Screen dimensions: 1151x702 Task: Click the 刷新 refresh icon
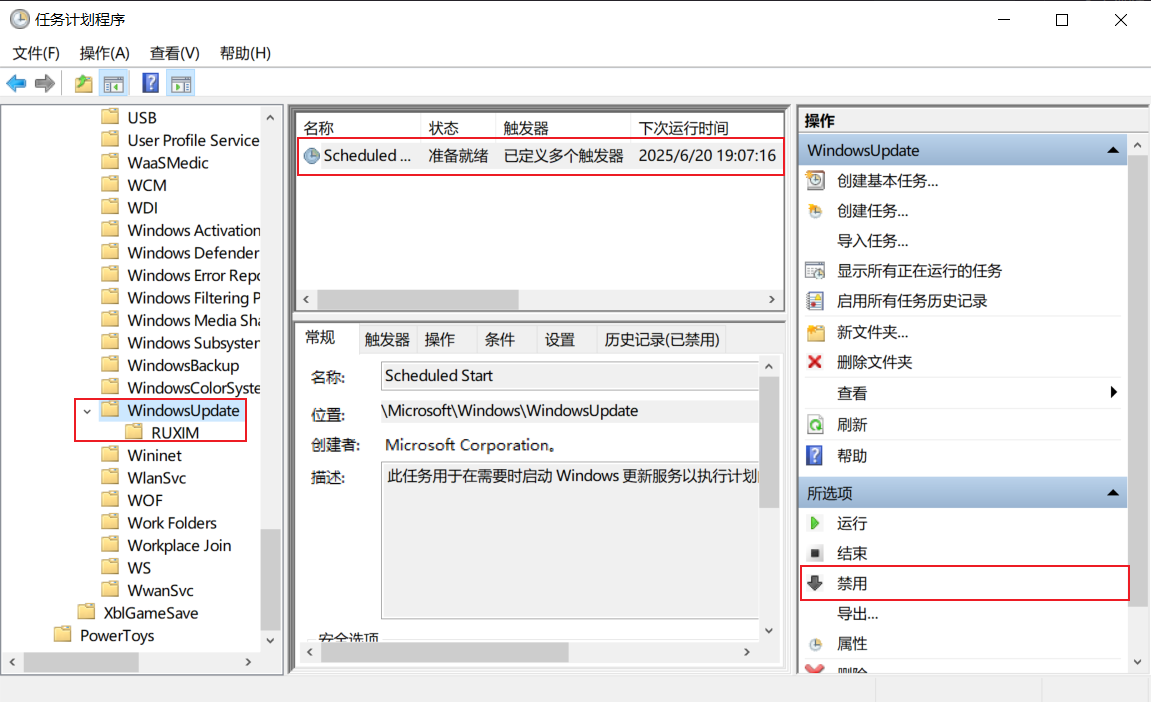click(x=816, y=425)
